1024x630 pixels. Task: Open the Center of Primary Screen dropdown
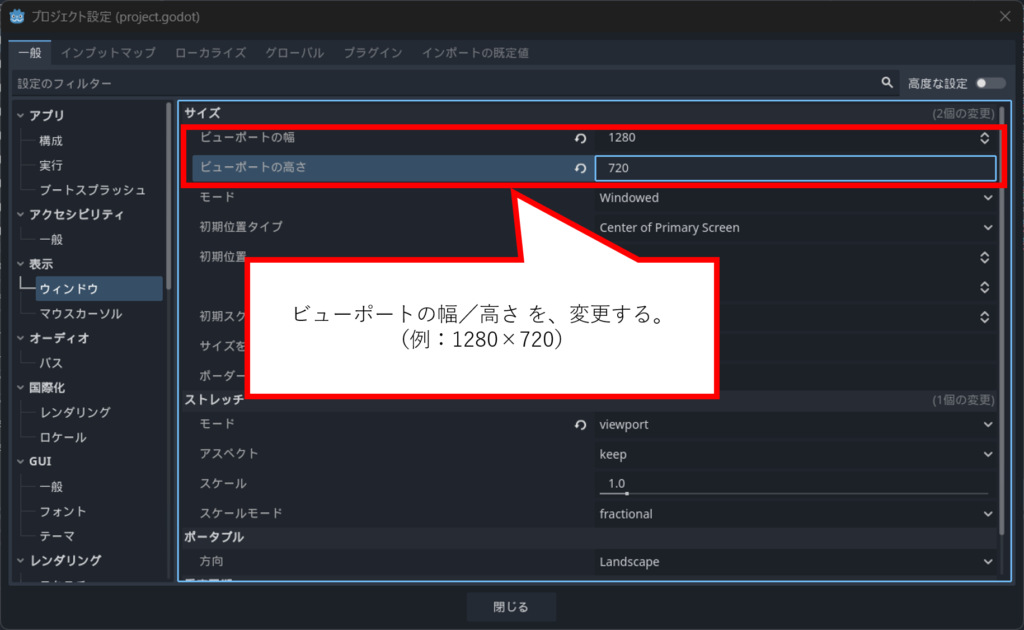tap(795, 228)
